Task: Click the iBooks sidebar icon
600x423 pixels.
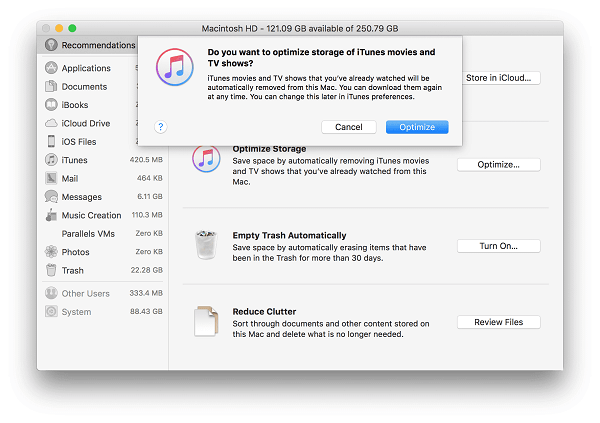Action: point(51,105)
